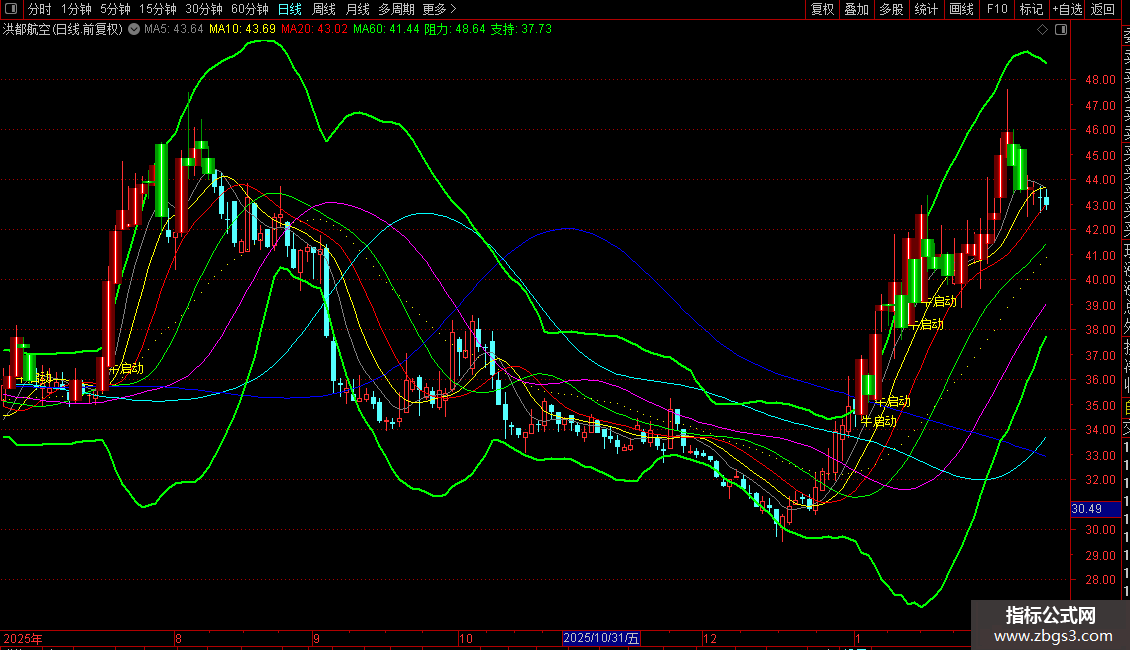1130x650 pixels.
Task: Open the 画线 drawing tools
Action: pos(961,9)
